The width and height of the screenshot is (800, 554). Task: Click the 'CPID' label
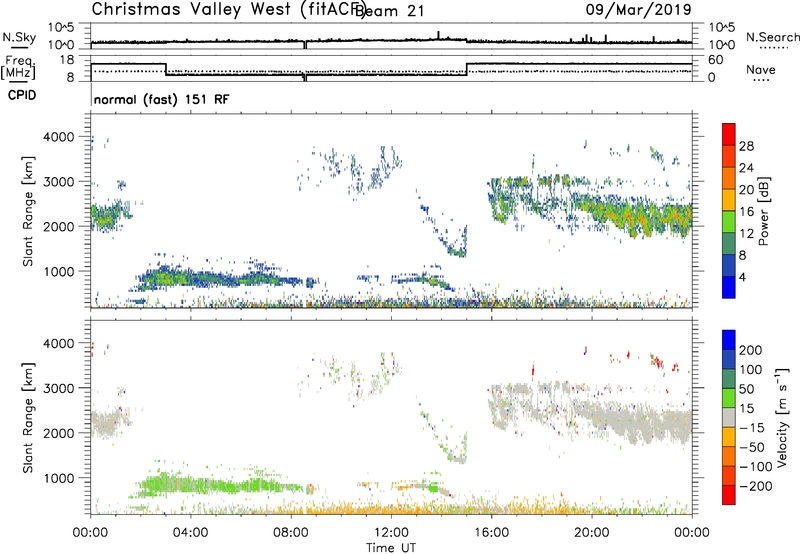[22, 95]
